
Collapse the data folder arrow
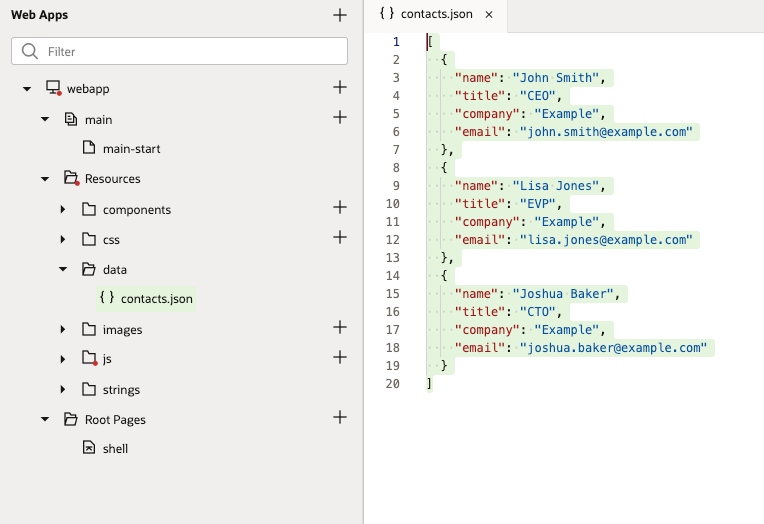(x=63, y=269)
